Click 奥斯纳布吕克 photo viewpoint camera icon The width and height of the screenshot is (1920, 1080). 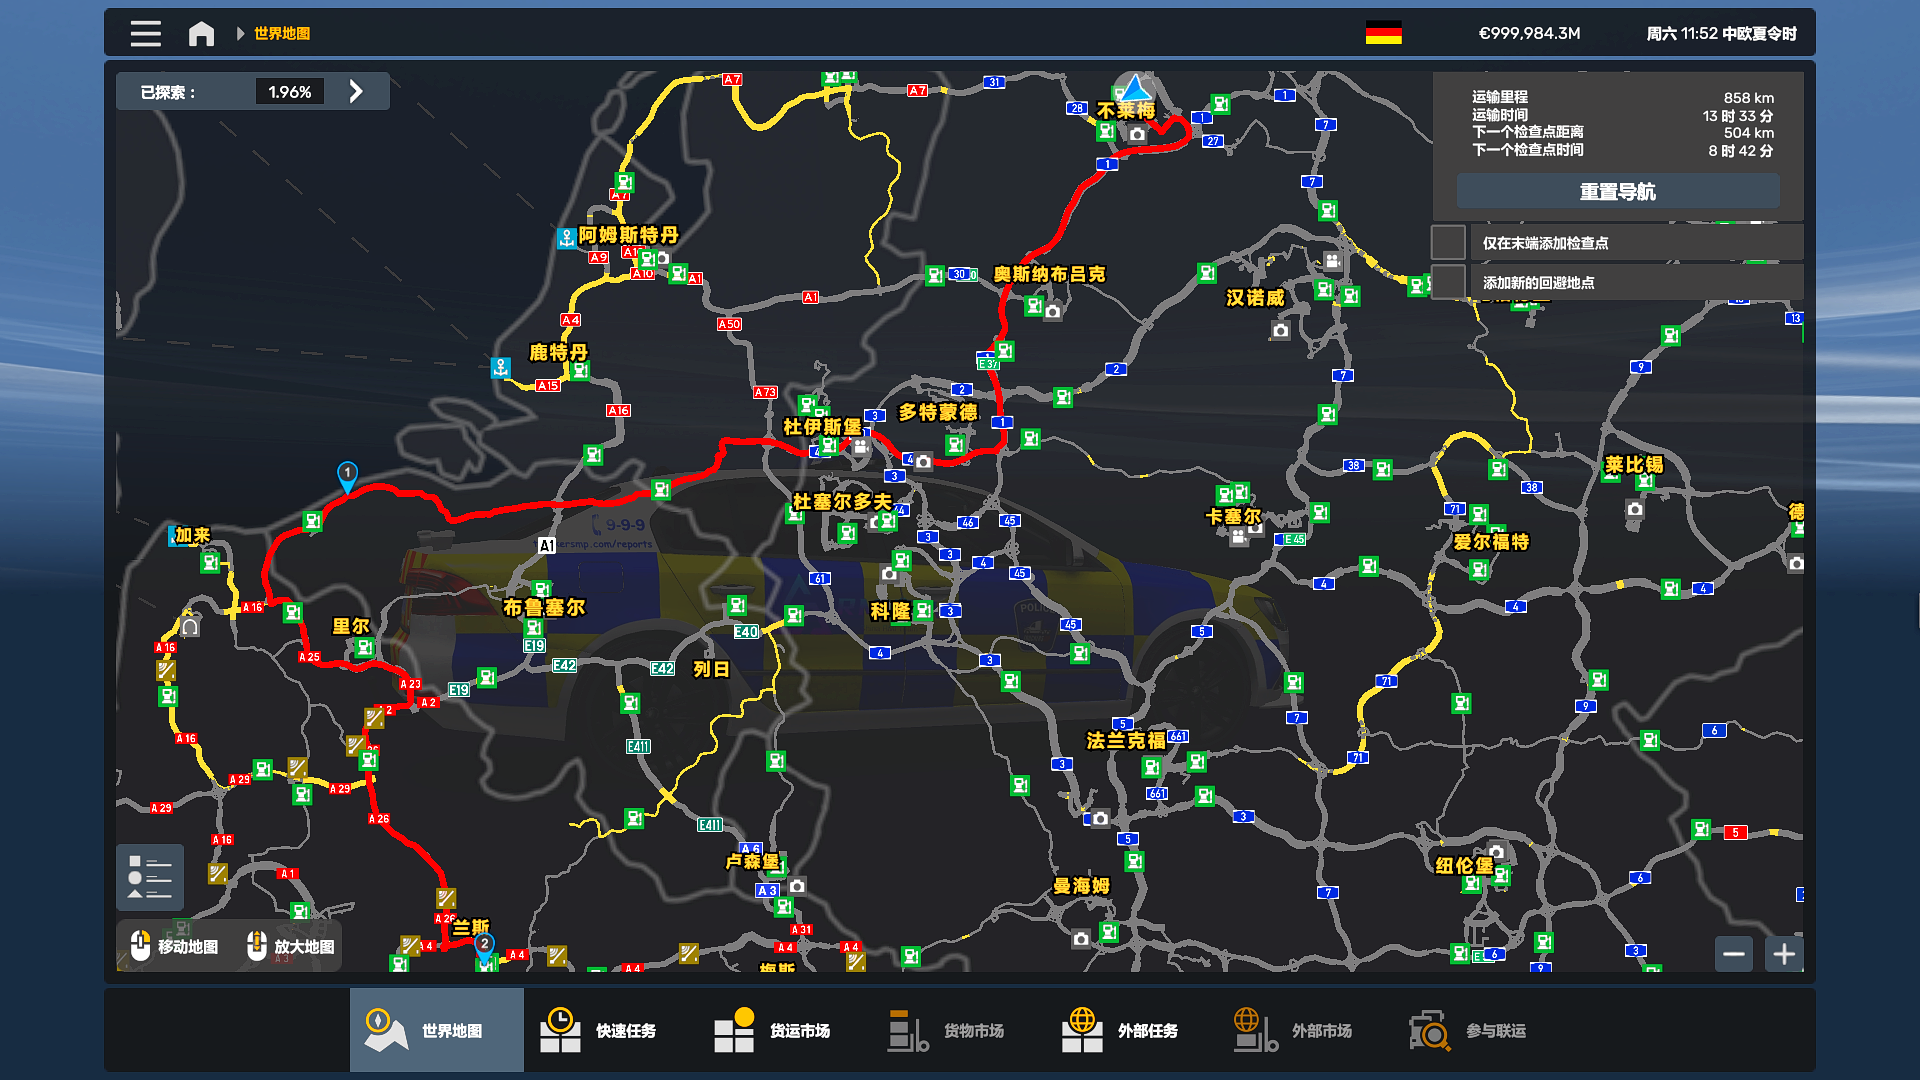[x=1053, y=312]
